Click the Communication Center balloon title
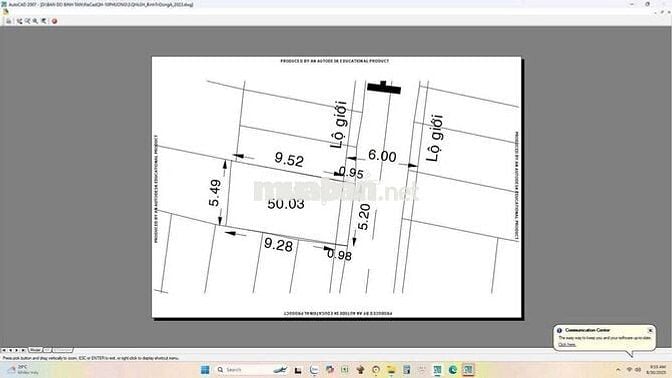This screenshot has width=672, height=378. coord(587,330)
